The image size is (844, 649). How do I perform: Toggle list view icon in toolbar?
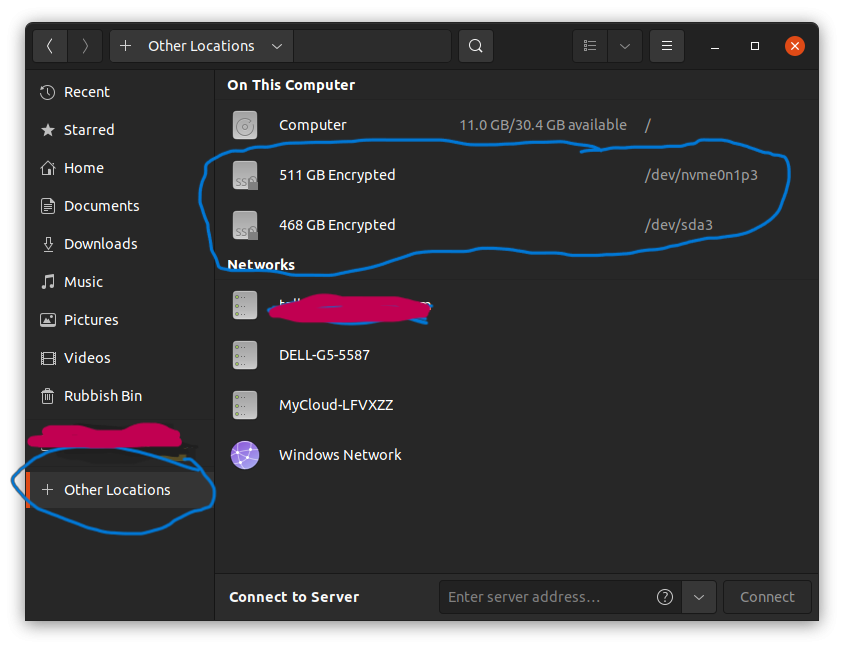tap(590, 46)
